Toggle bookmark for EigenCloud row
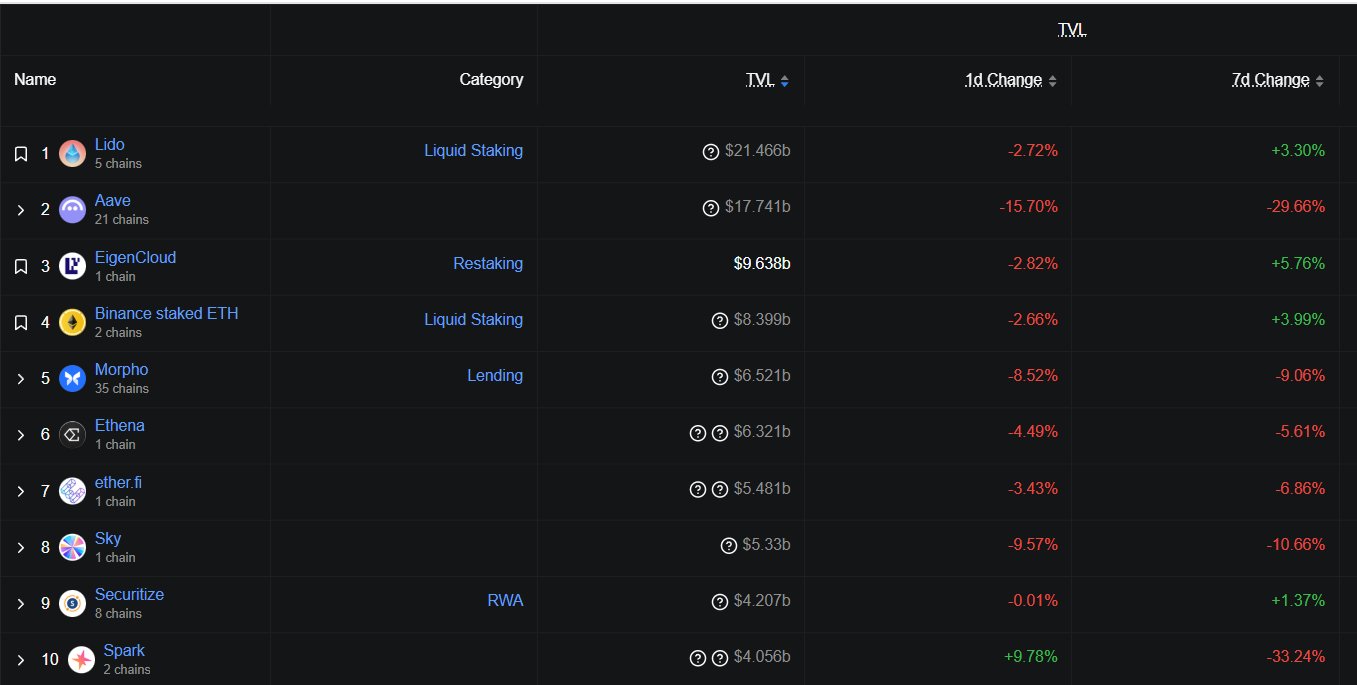The width and height of the screenshot is (1357, 685). (21, 266)
